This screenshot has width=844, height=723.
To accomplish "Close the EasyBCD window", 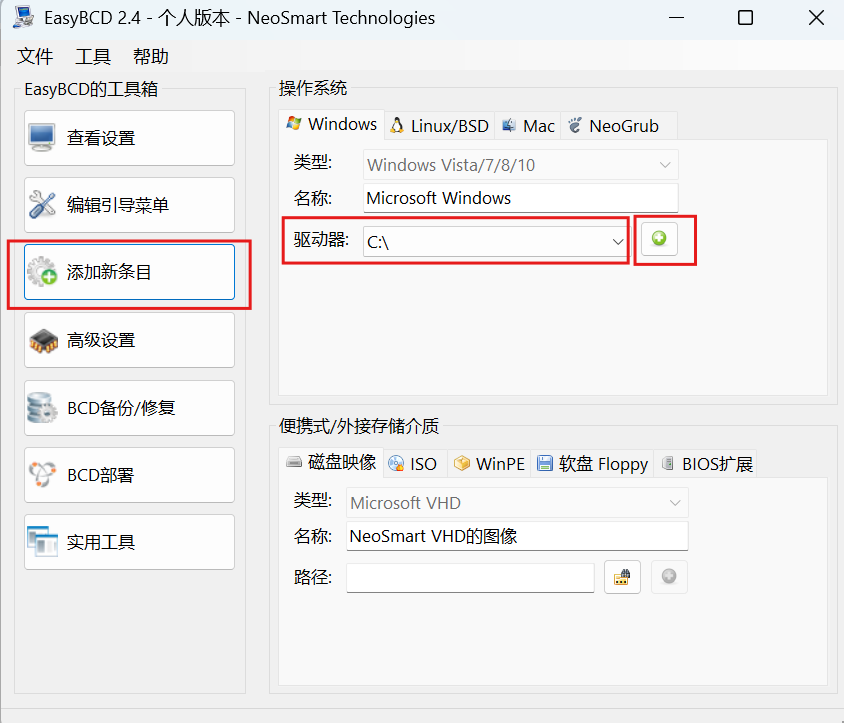I will tap(816, 18).
